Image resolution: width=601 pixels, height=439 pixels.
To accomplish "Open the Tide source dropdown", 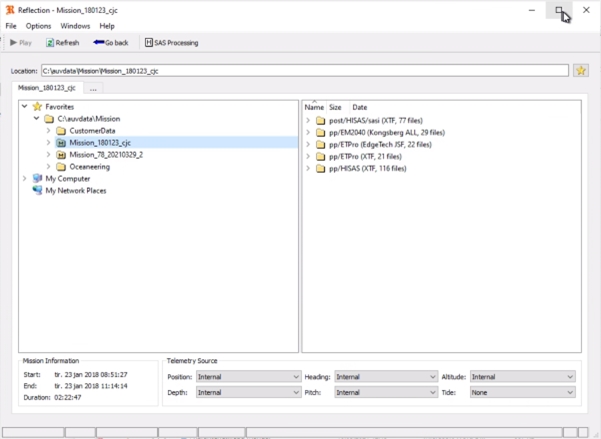I will click(523, 392).
